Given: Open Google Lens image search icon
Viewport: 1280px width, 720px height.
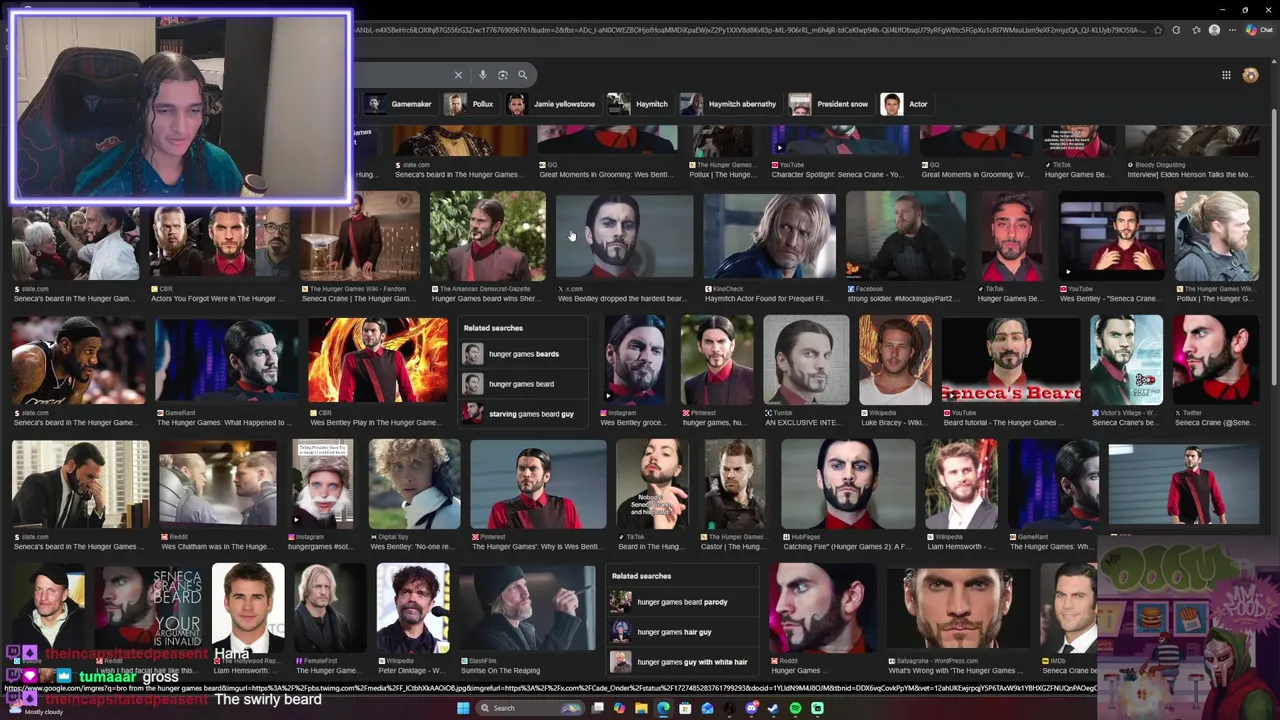Looking at the screenshot, I should point(503,75).
